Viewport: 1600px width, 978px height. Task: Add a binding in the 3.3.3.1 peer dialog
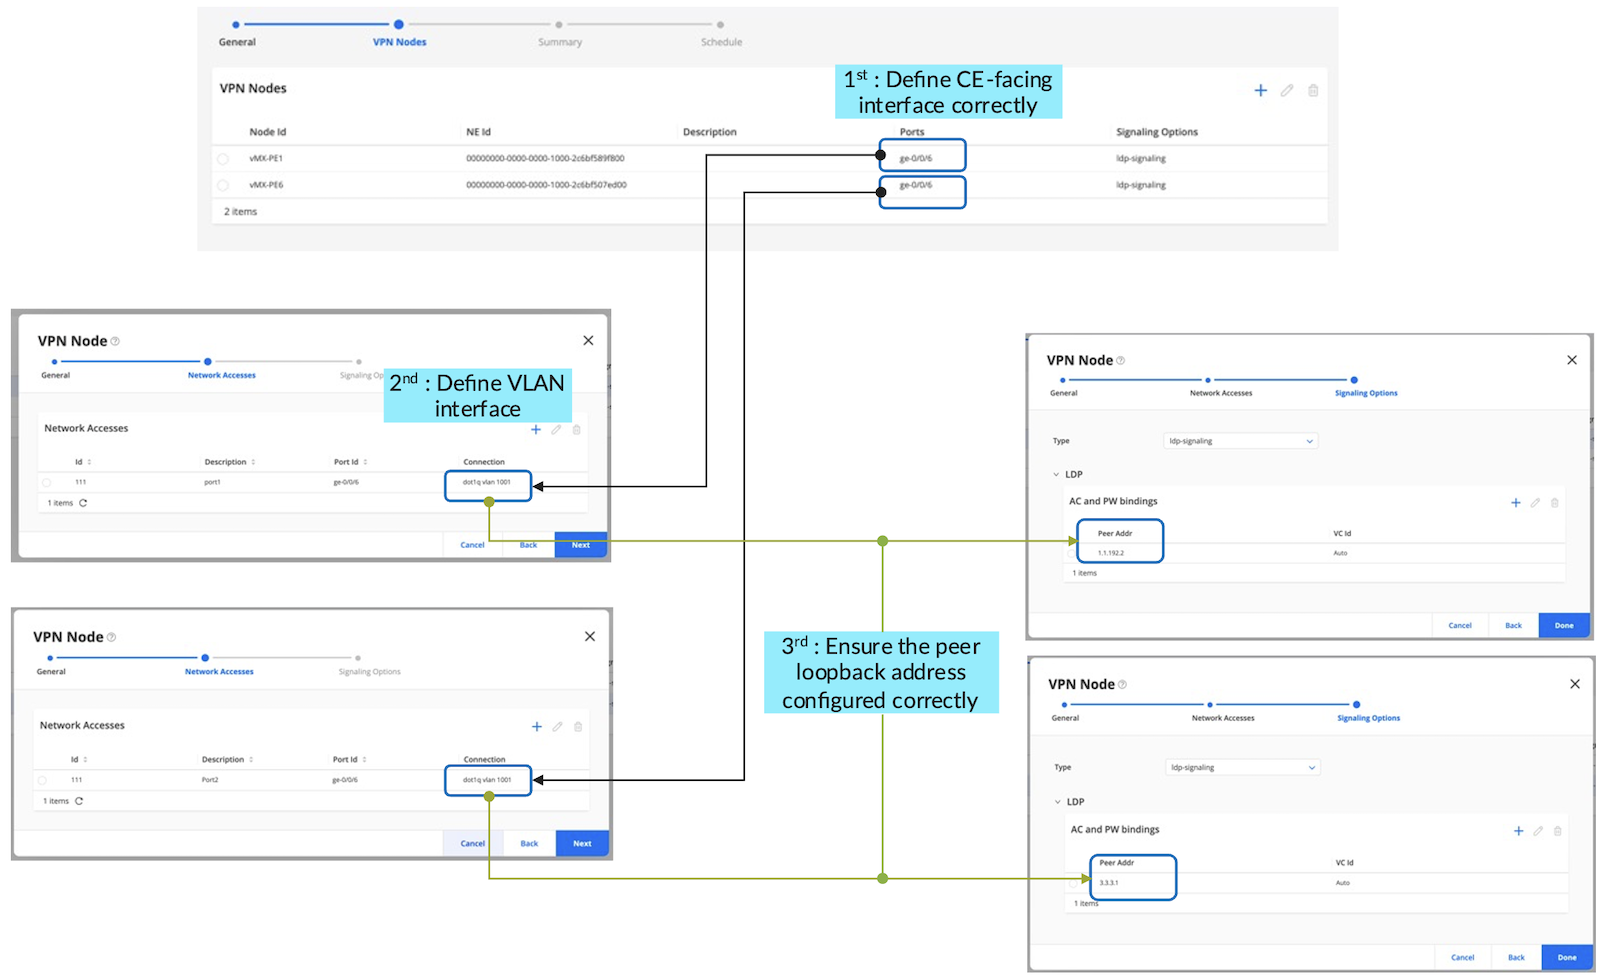click(1519, 831)
